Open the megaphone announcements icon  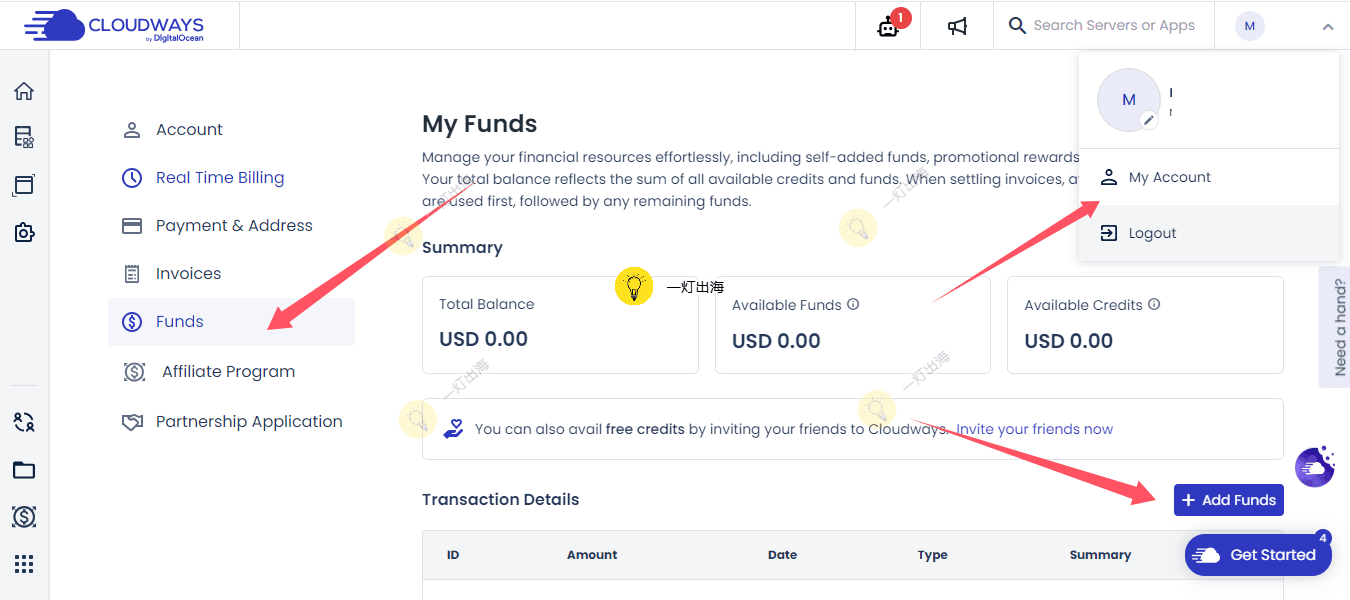958,26
